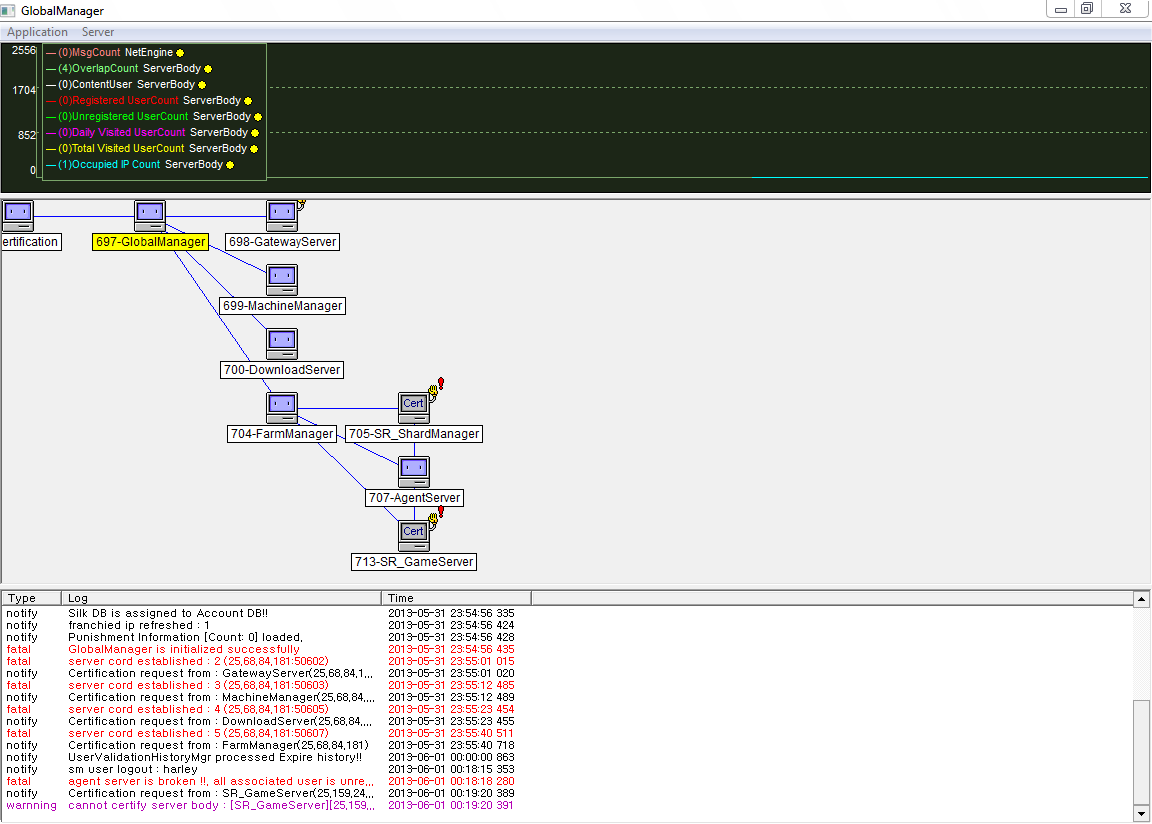
Task: Click the 698-GatewayServer node icon
Action: pyautogui.click(x=282, y=215)
